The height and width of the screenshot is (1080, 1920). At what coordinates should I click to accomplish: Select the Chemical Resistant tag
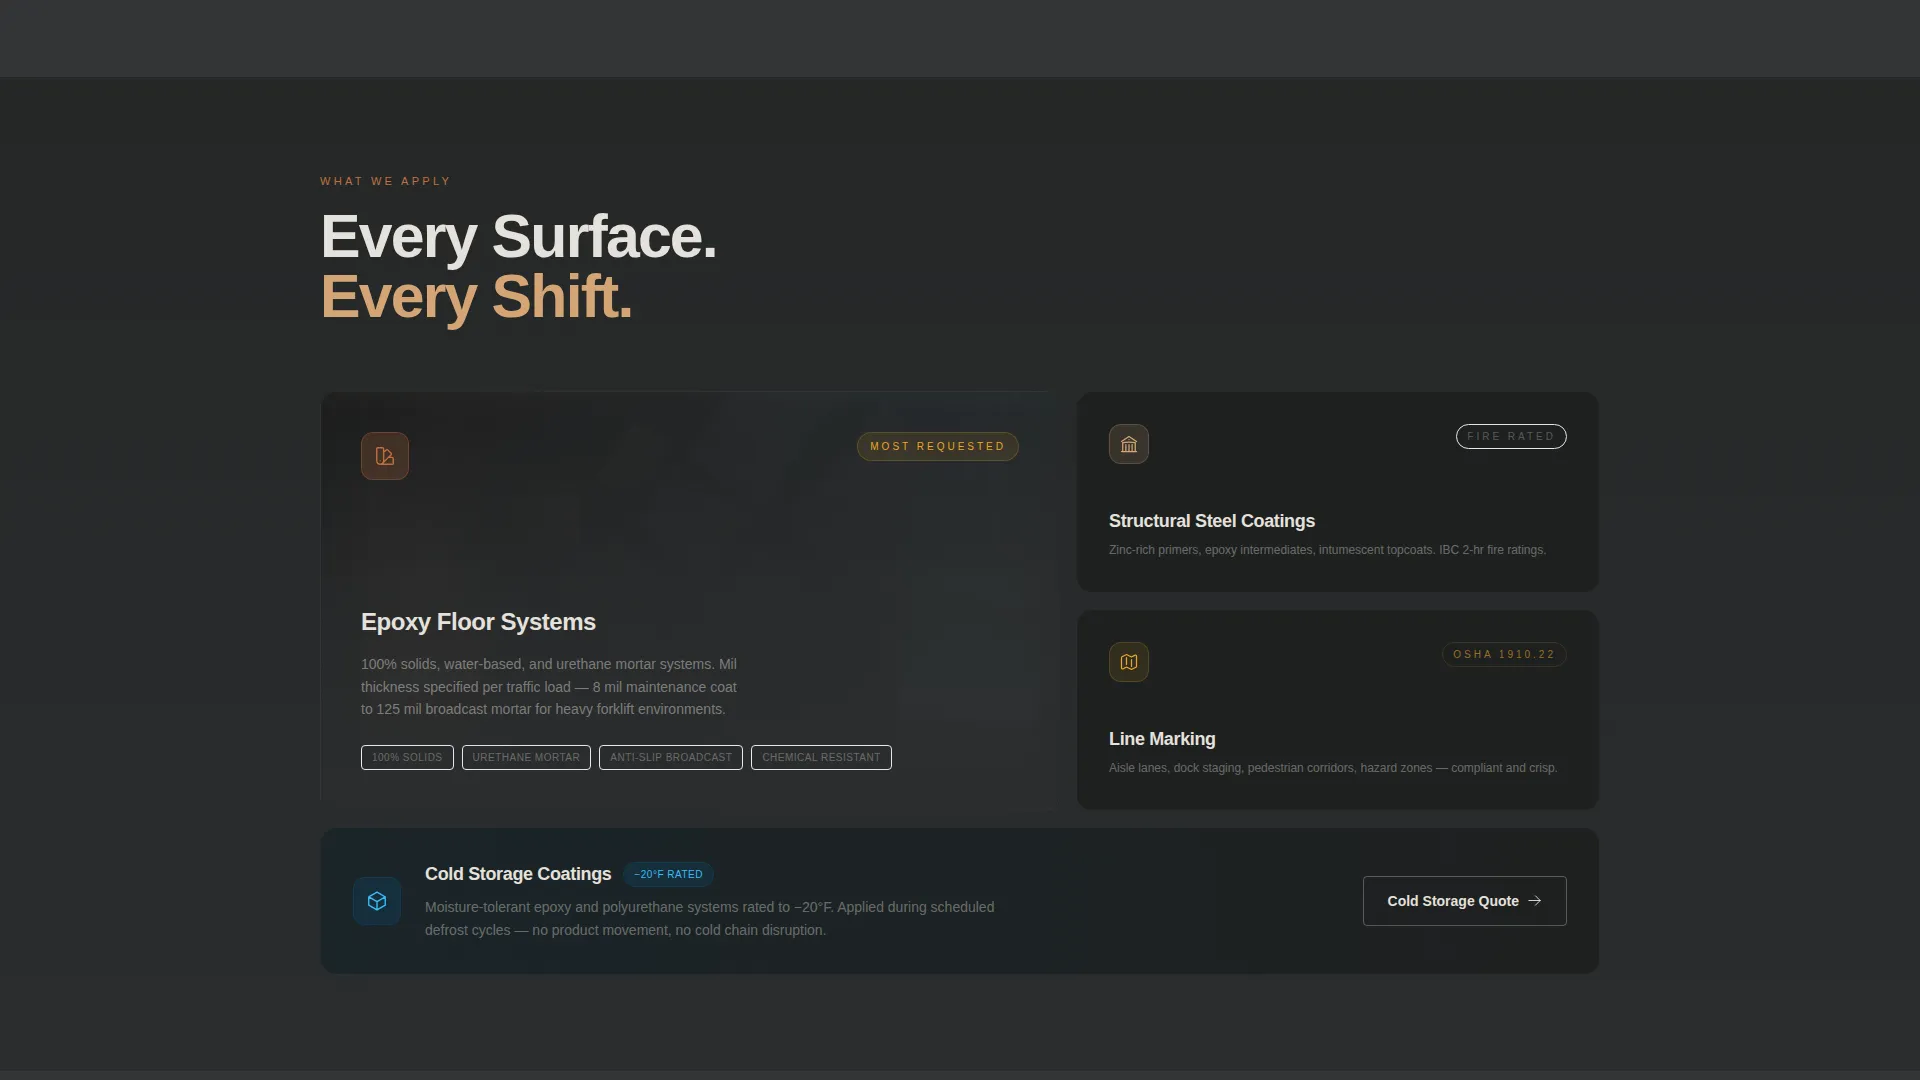pyautogui.click(x=821, y=757)
